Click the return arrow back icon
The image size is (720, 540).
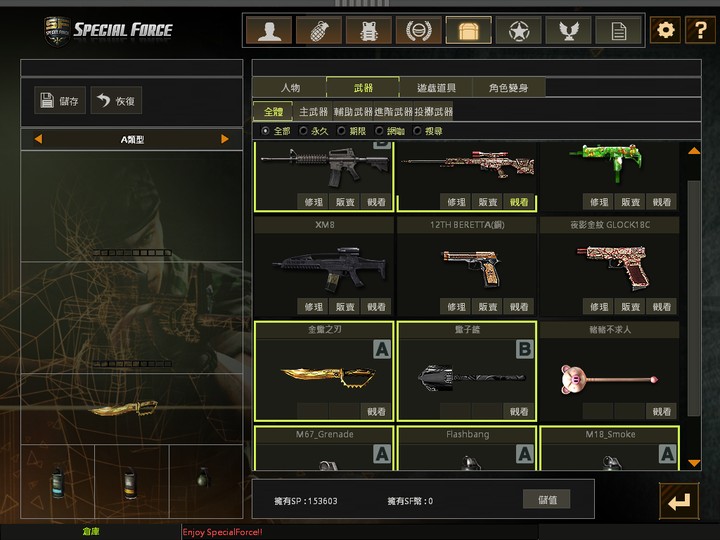tap(680, 501)
